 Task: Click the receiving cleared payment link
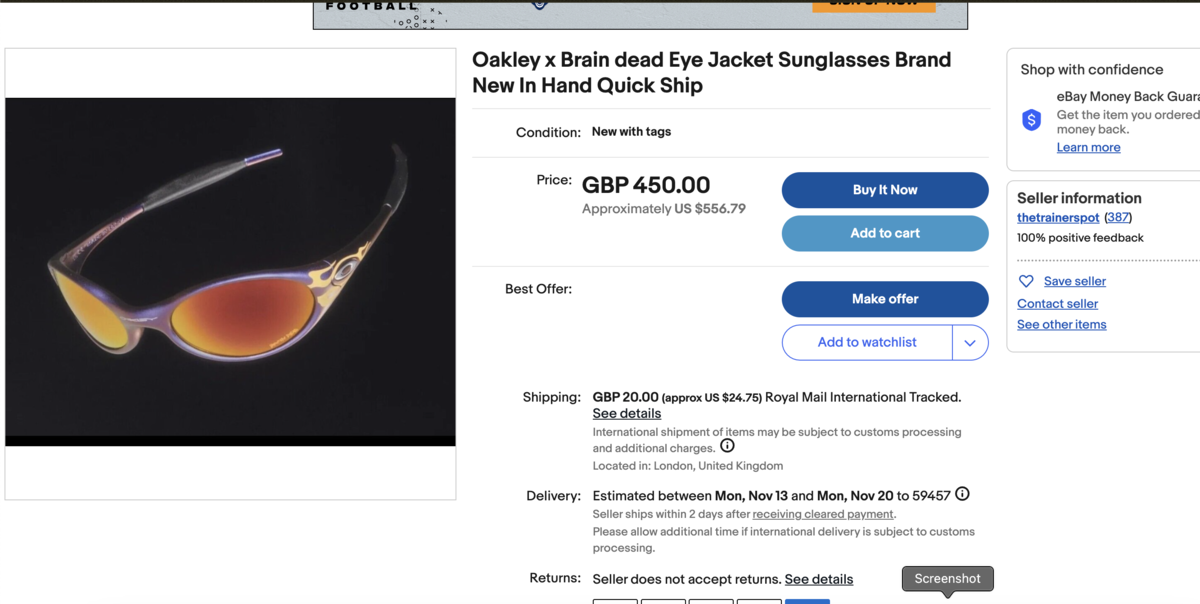coord(823,514)
